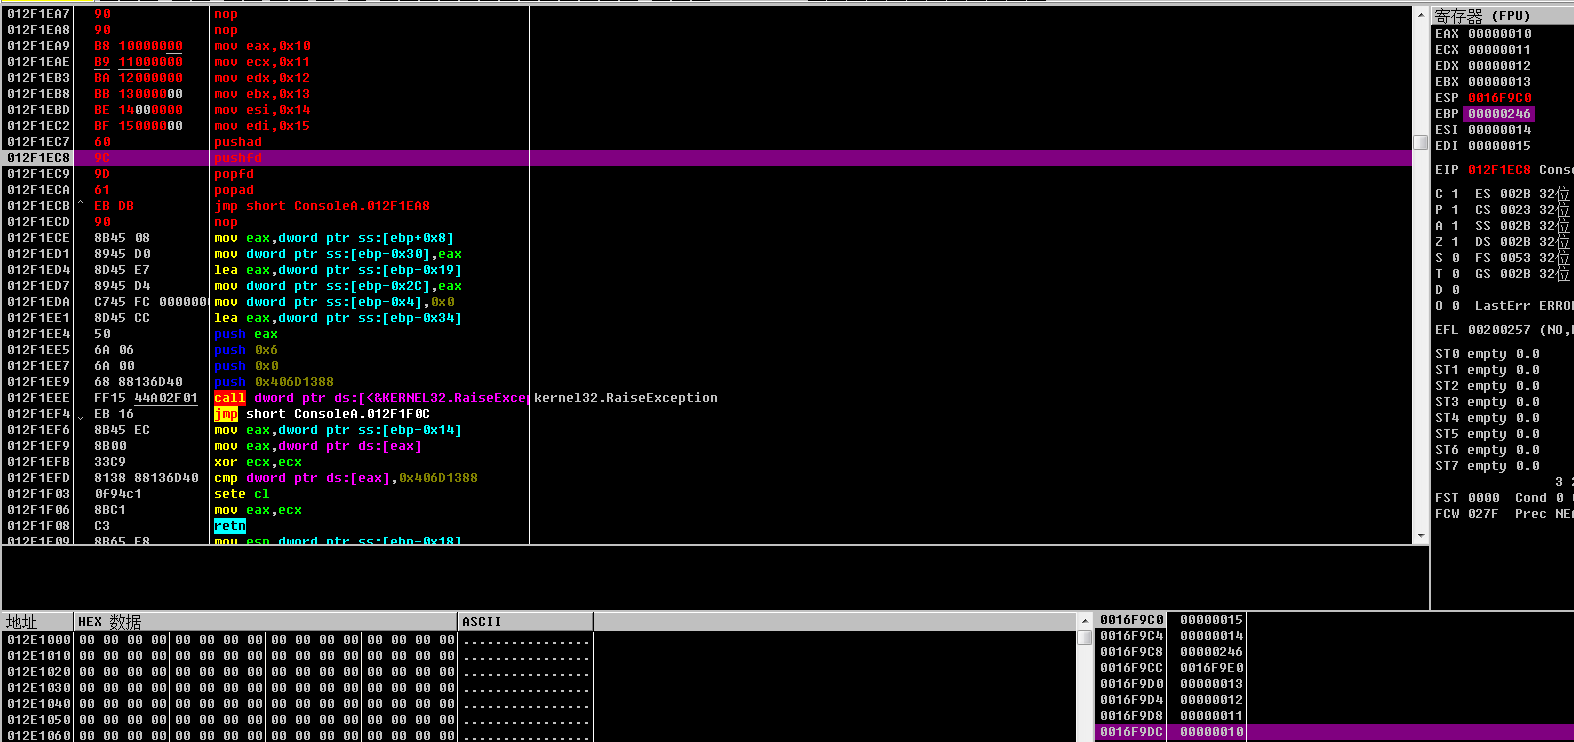Select mov edx,0x12 instruction row

[262, 78]
